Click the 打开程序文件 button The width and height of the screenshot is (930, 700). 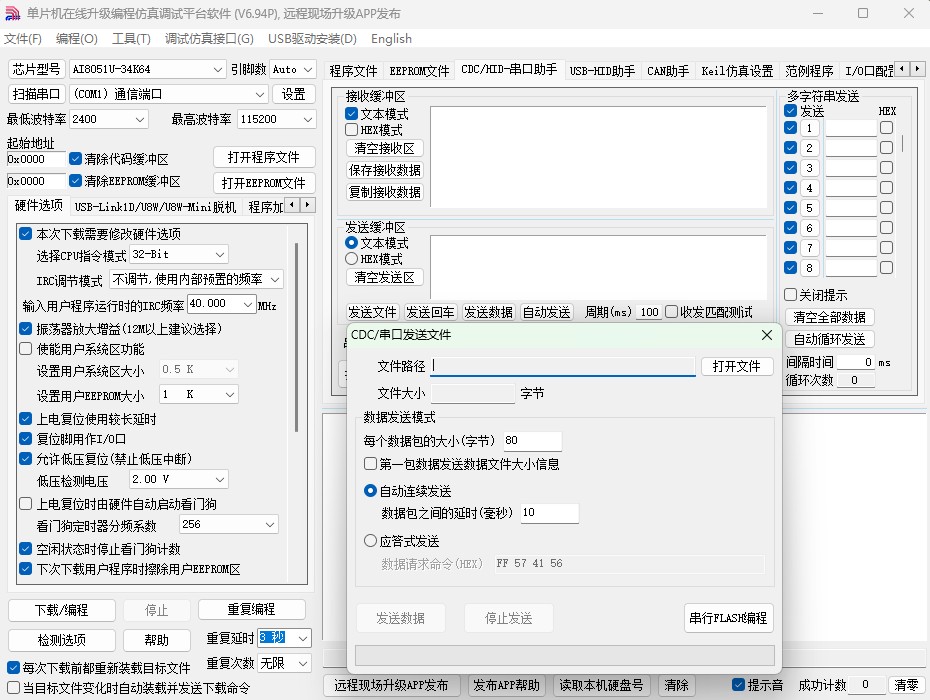(x=264, y=157)
